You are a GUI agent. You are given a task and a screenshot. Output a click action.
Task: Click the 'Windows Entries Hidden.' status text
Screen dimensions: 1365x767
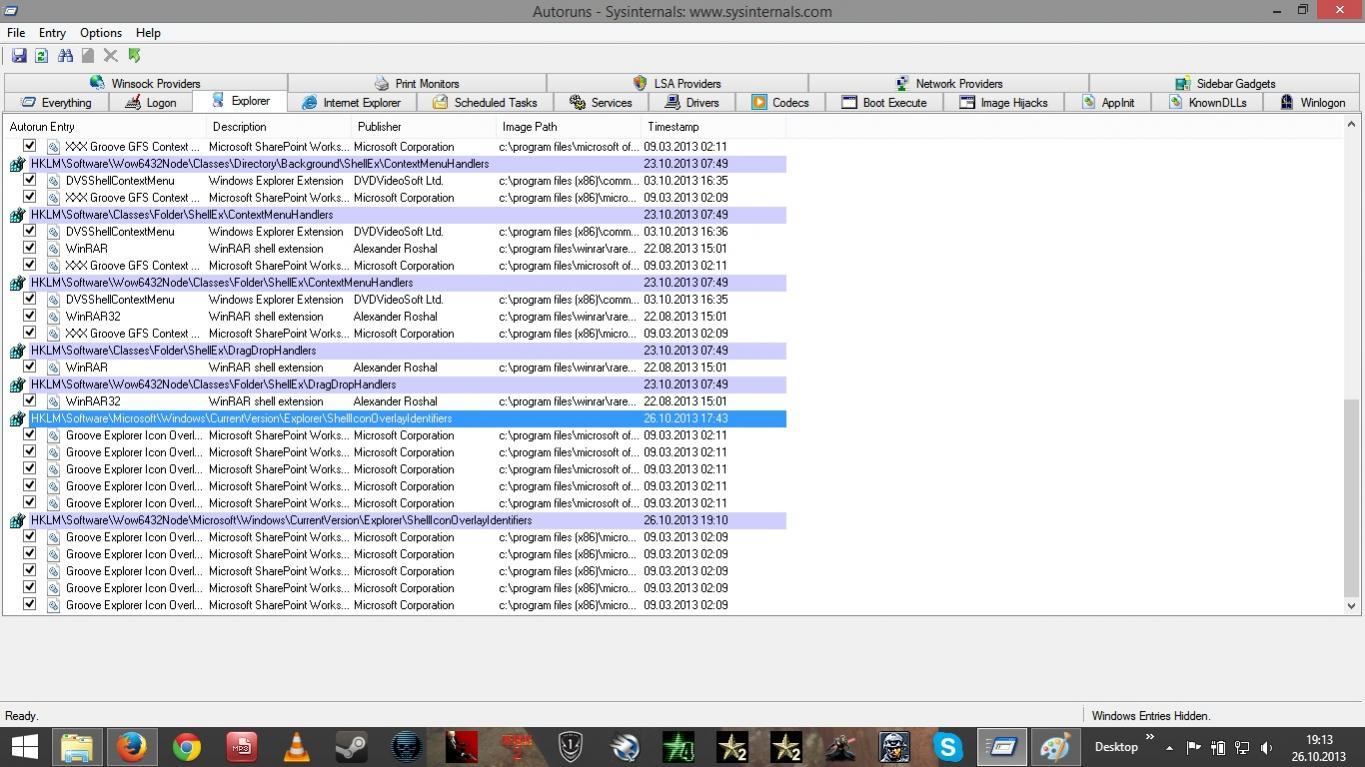coord(1151,716)
